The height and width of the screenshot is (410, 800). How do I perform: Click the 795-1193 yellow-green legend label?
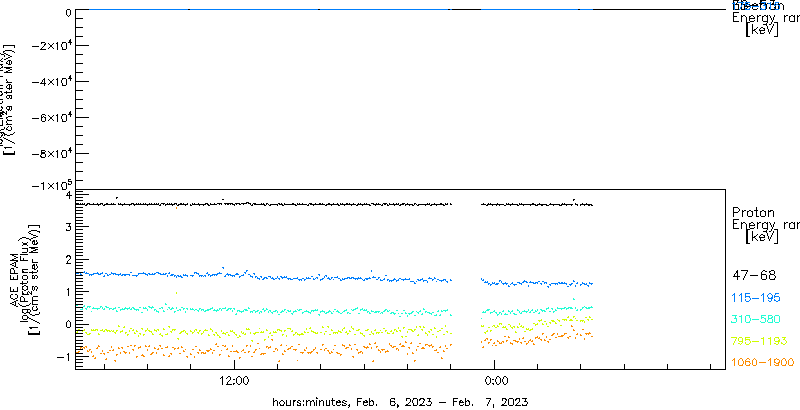coord(760,341)
